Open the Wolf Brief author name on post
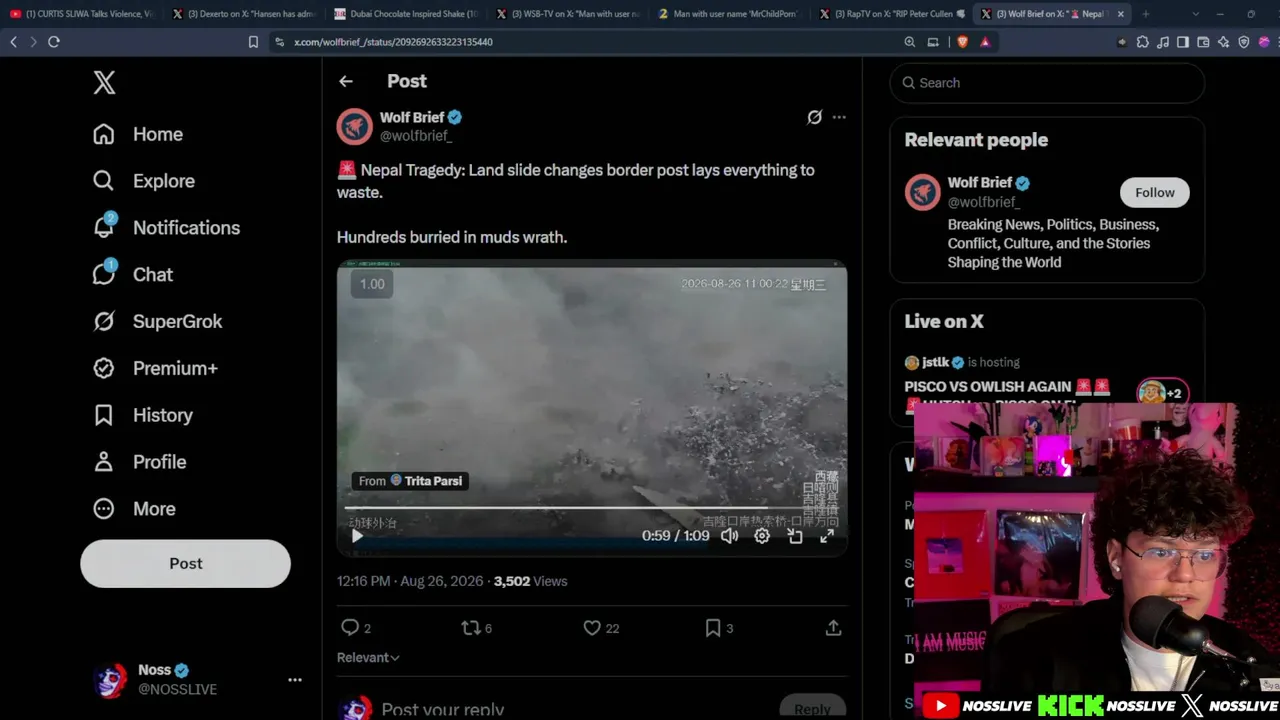This screenshot has height=720, width=1280. click(x=412, y=118)
